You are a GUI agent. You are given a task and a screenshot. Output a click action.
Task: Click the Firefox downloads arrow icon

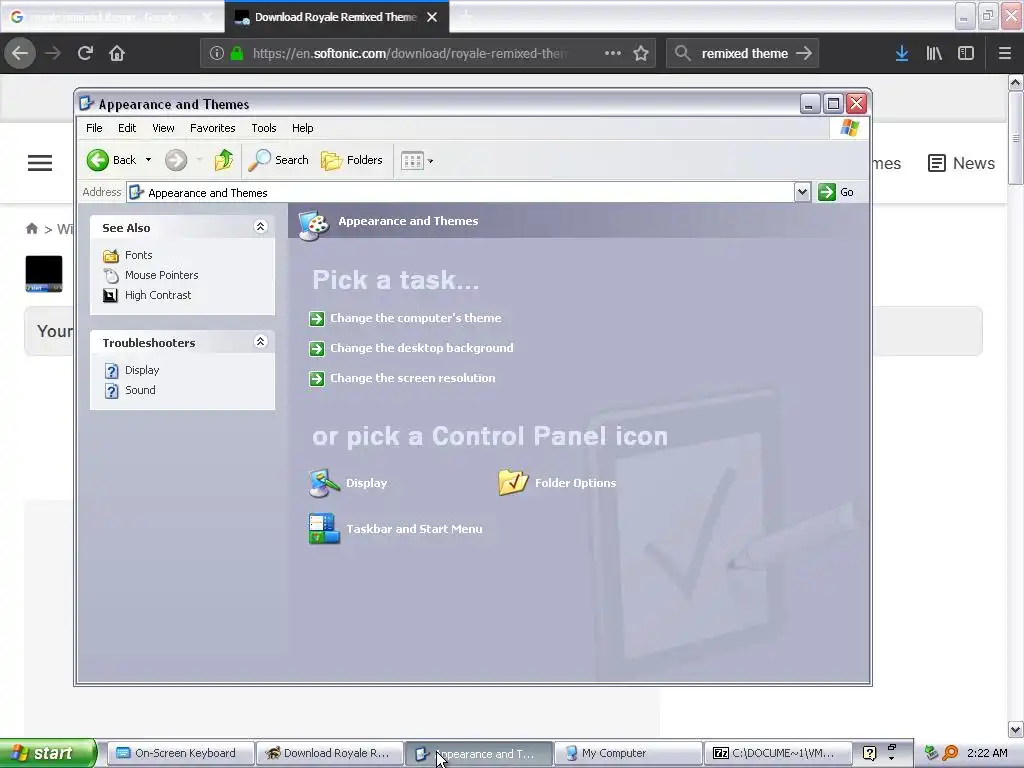click(x=902, y=53)
